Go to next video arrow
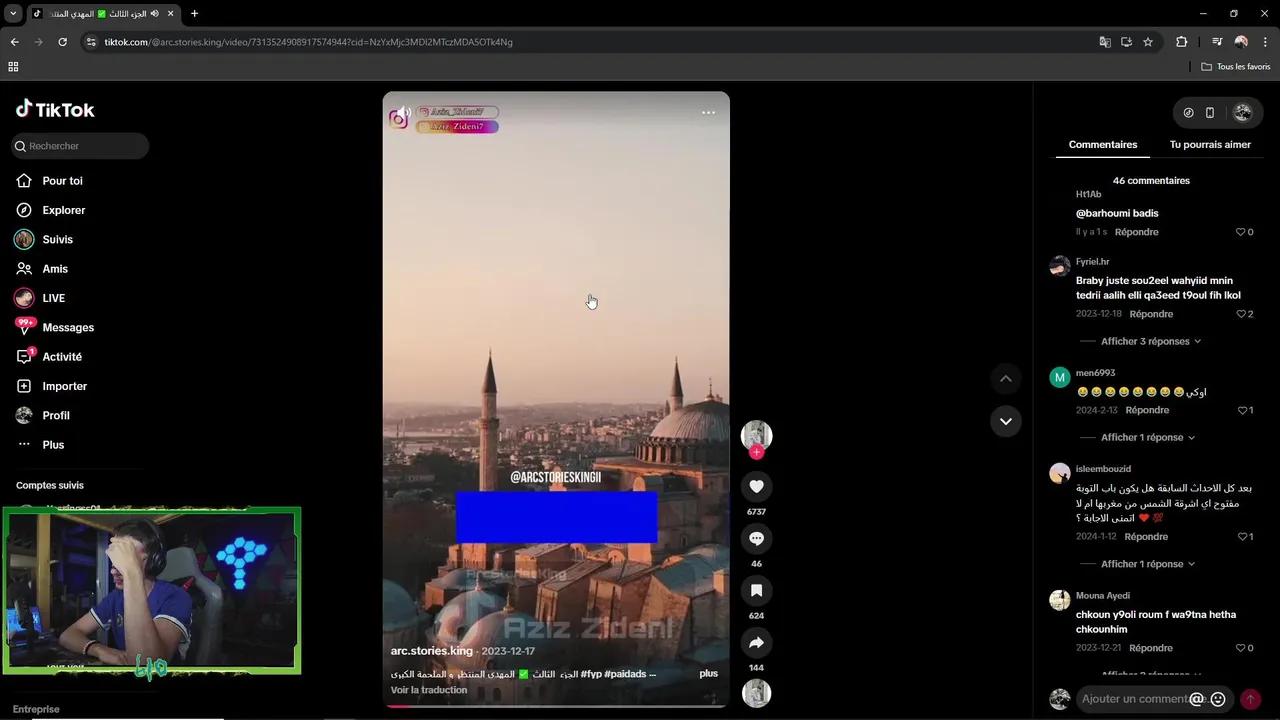This screenshot has width=1280, height=720. [1006, 421]
